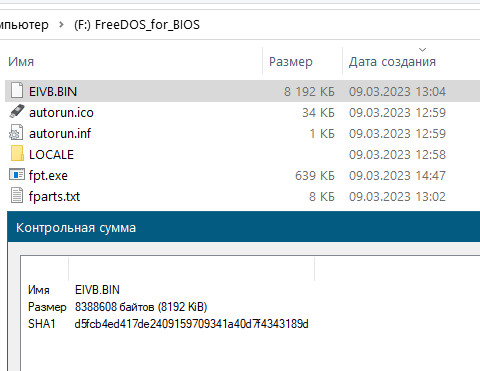Click the EIVB.BIN name in checksum panel
Image resolution: width=480 pixels, height=371 pixels.
tap(97, 290)
